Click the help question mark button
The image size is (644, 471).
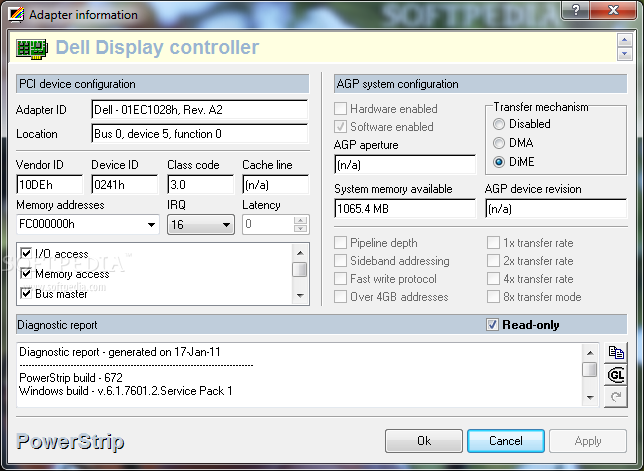[x=576, y=10]
